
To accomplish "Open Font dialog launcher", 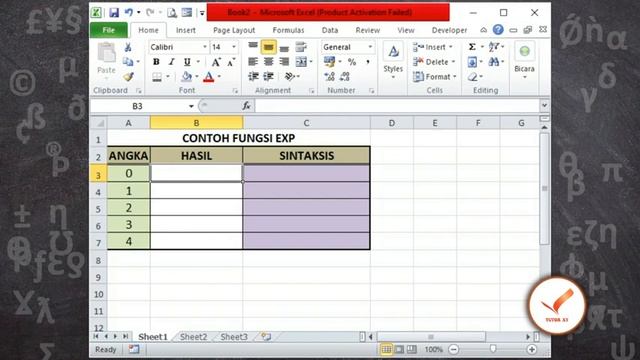I will [x=235, y=91].
